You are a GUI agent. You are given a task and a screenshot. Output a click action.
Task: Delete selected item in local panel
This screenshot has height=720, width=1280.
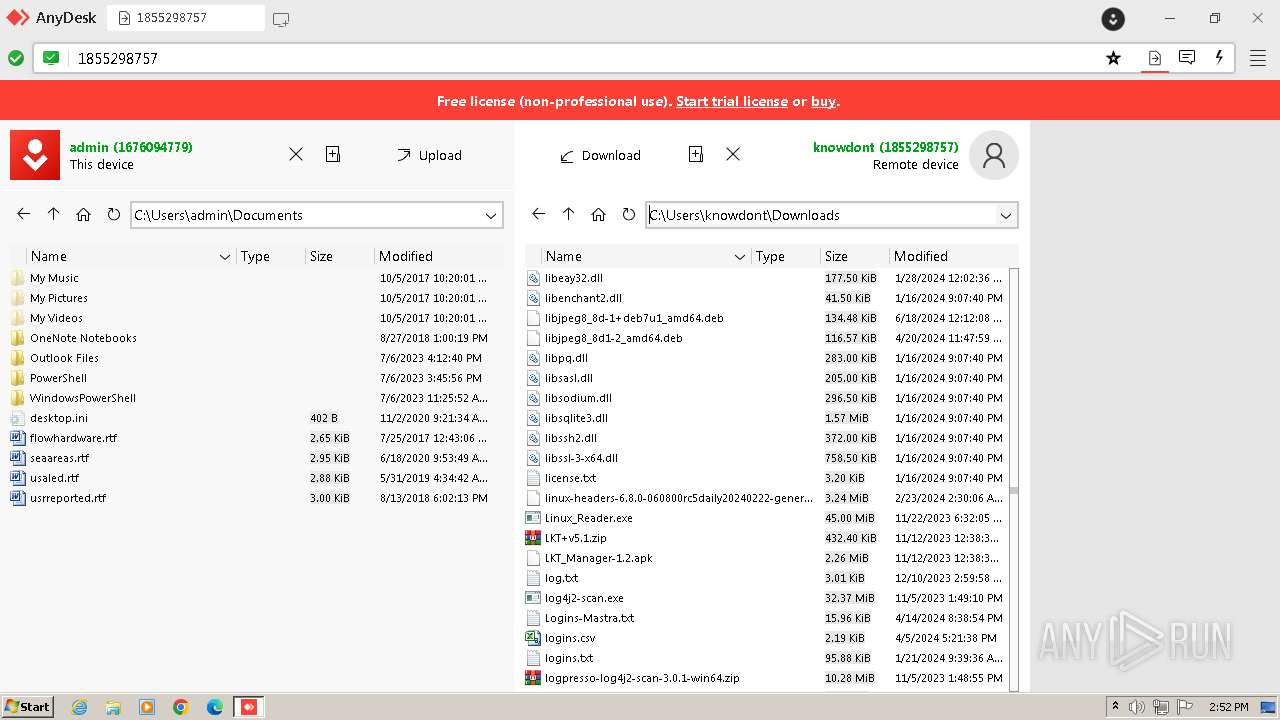(296, 154)
